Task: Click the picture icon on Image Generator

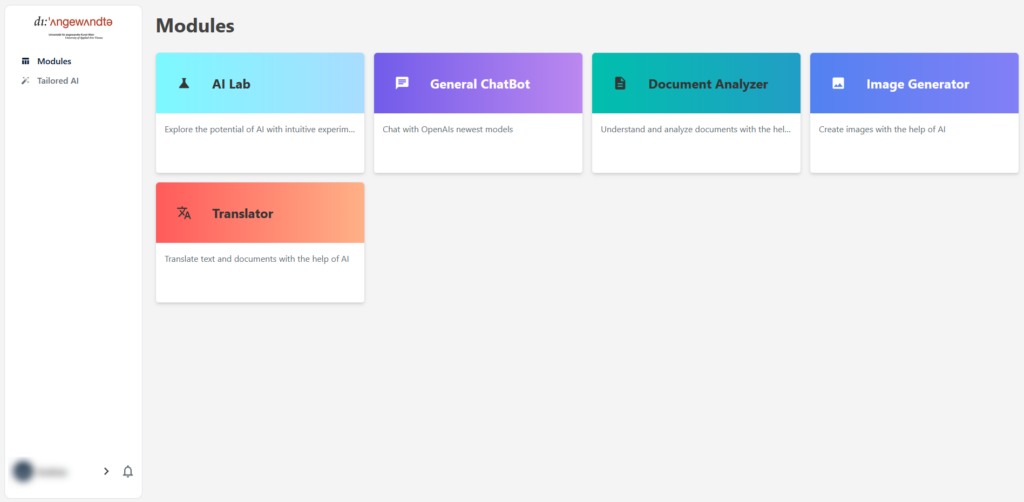Action: click(838, 84)
